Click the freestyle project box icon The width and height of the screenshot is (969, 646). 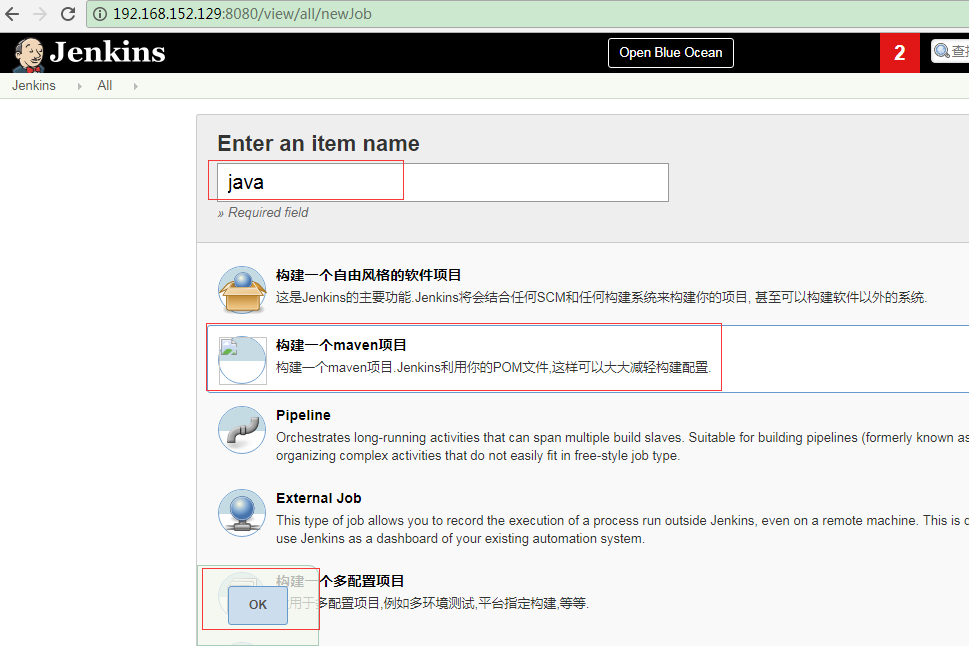coord(242,289)
